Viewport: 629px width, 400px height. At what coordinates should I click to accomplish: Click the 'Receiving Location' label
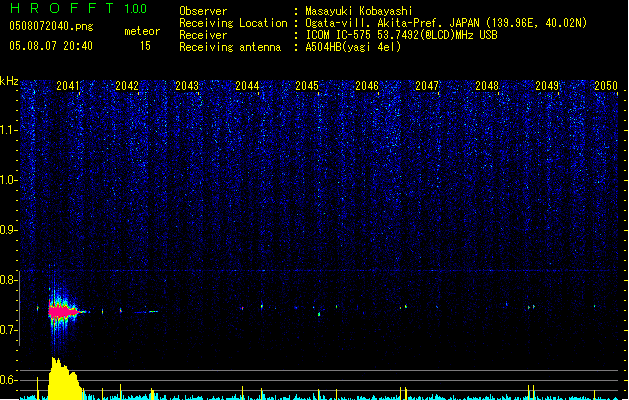(233, 23)
